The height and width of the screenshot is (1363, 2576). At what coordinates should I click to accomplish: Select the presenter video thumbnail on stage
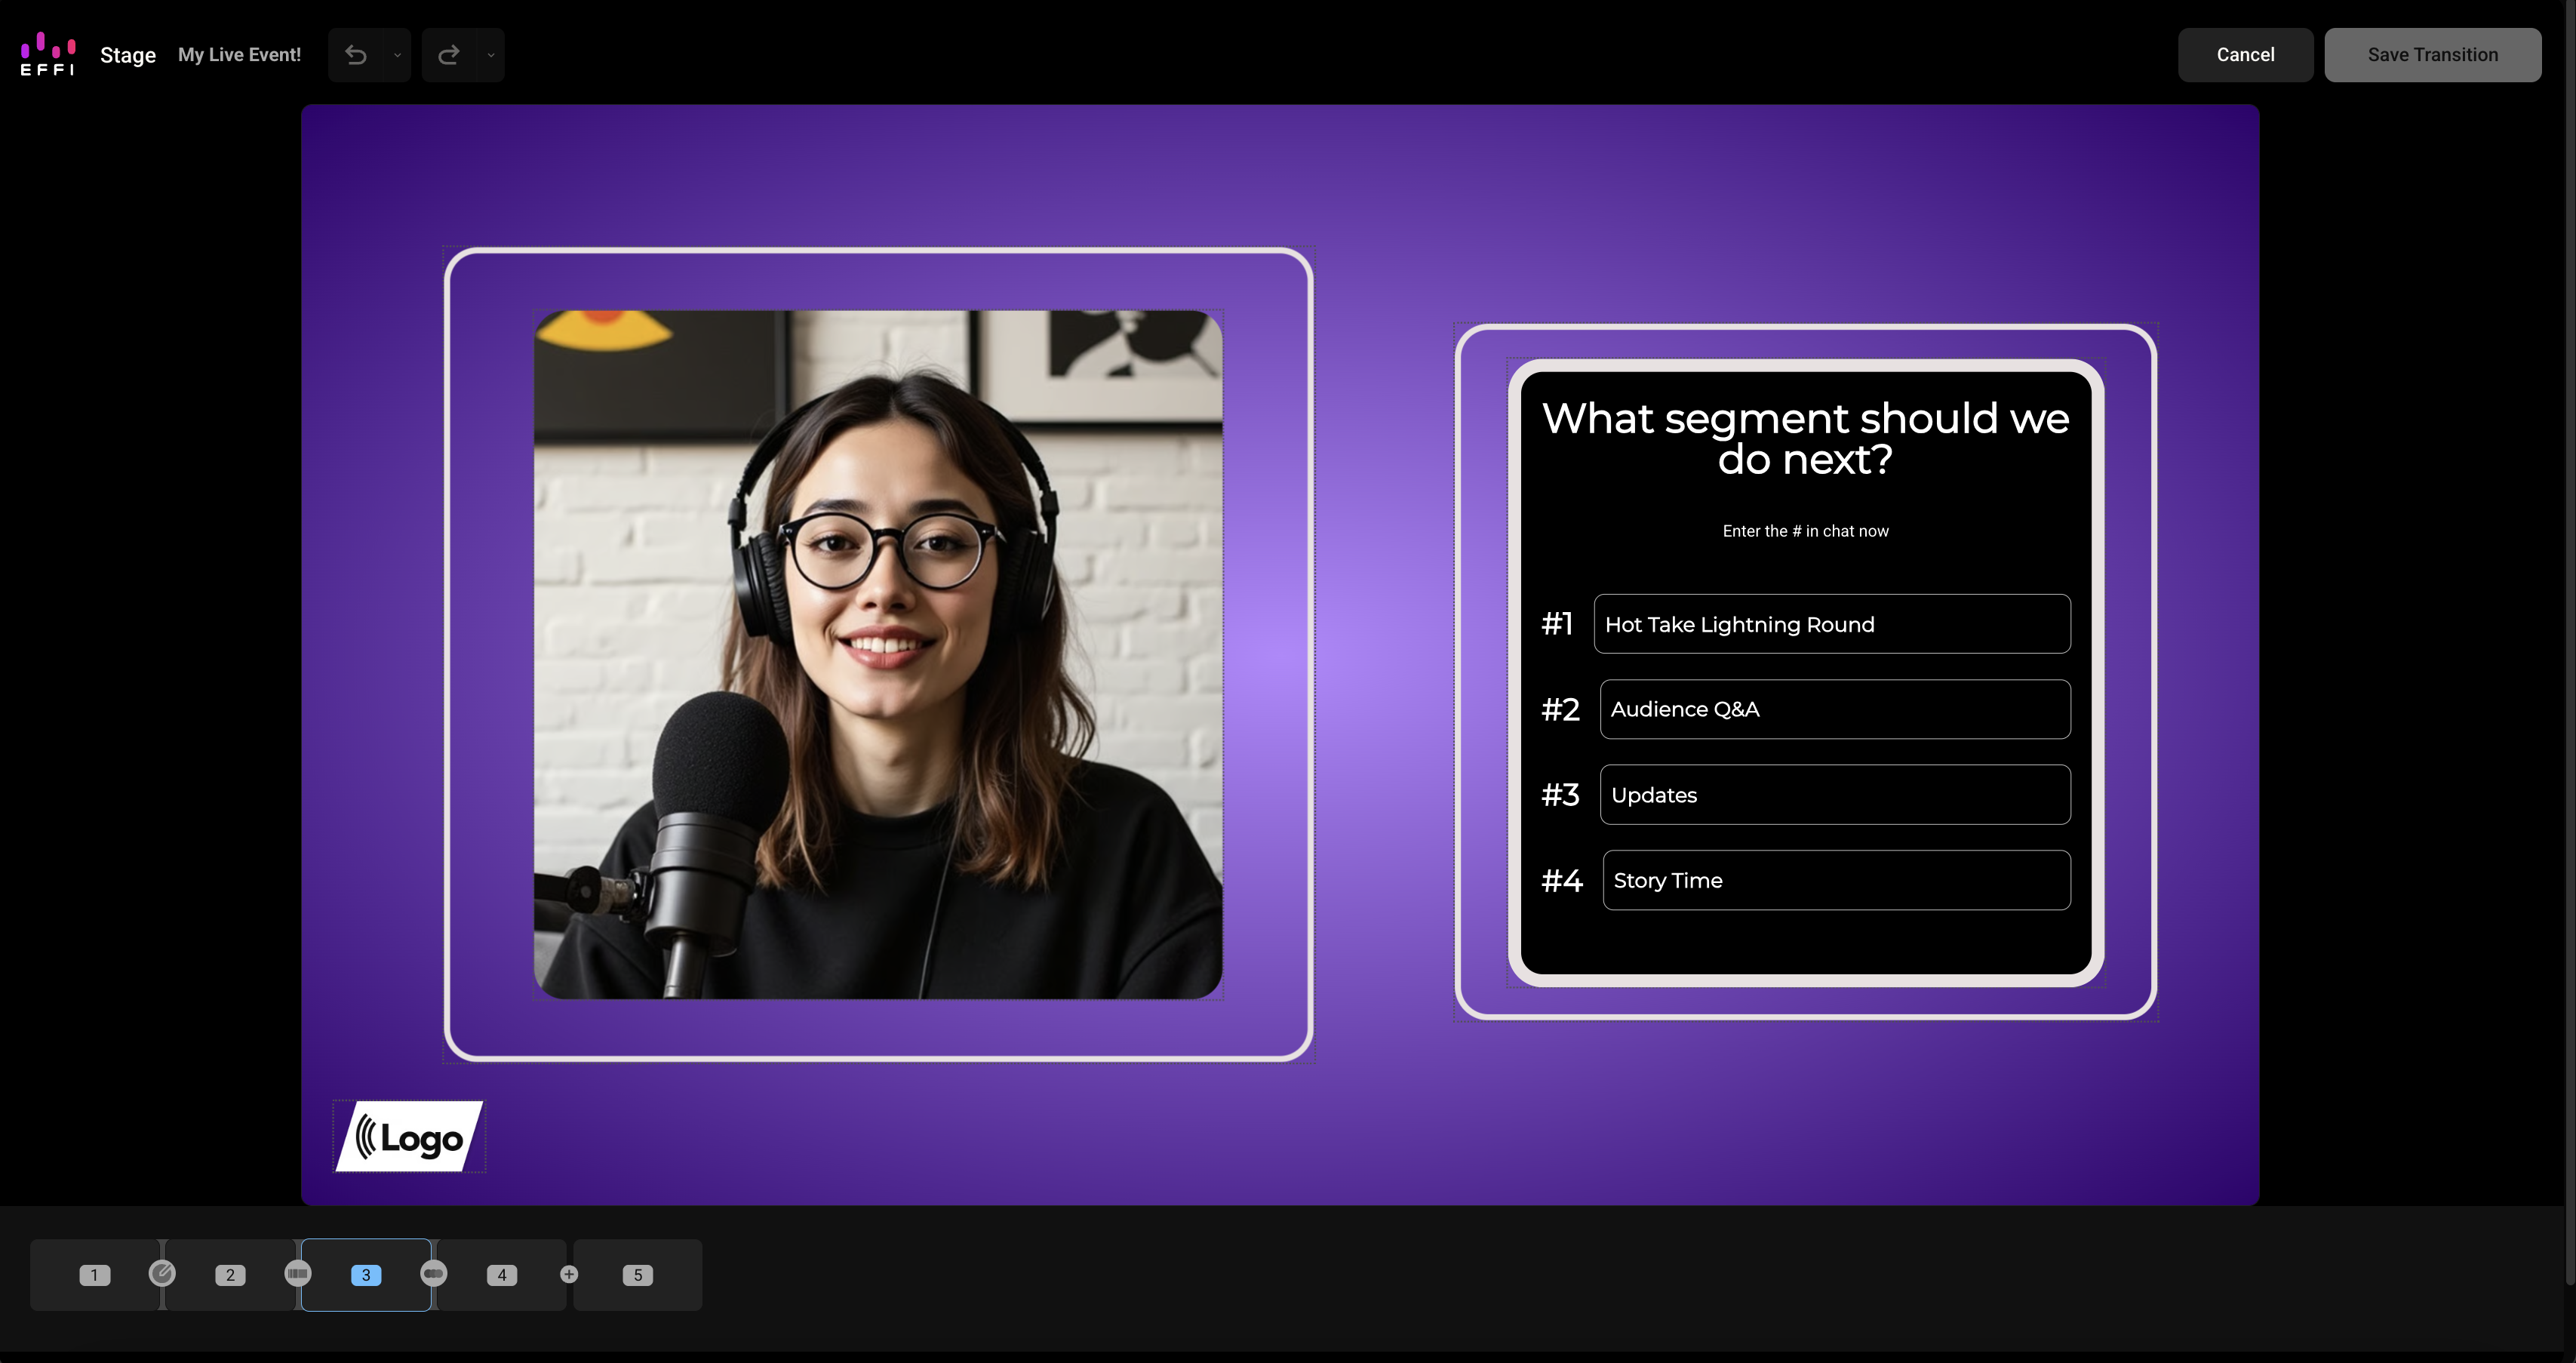pyautogui.click(x=878, y=654)
